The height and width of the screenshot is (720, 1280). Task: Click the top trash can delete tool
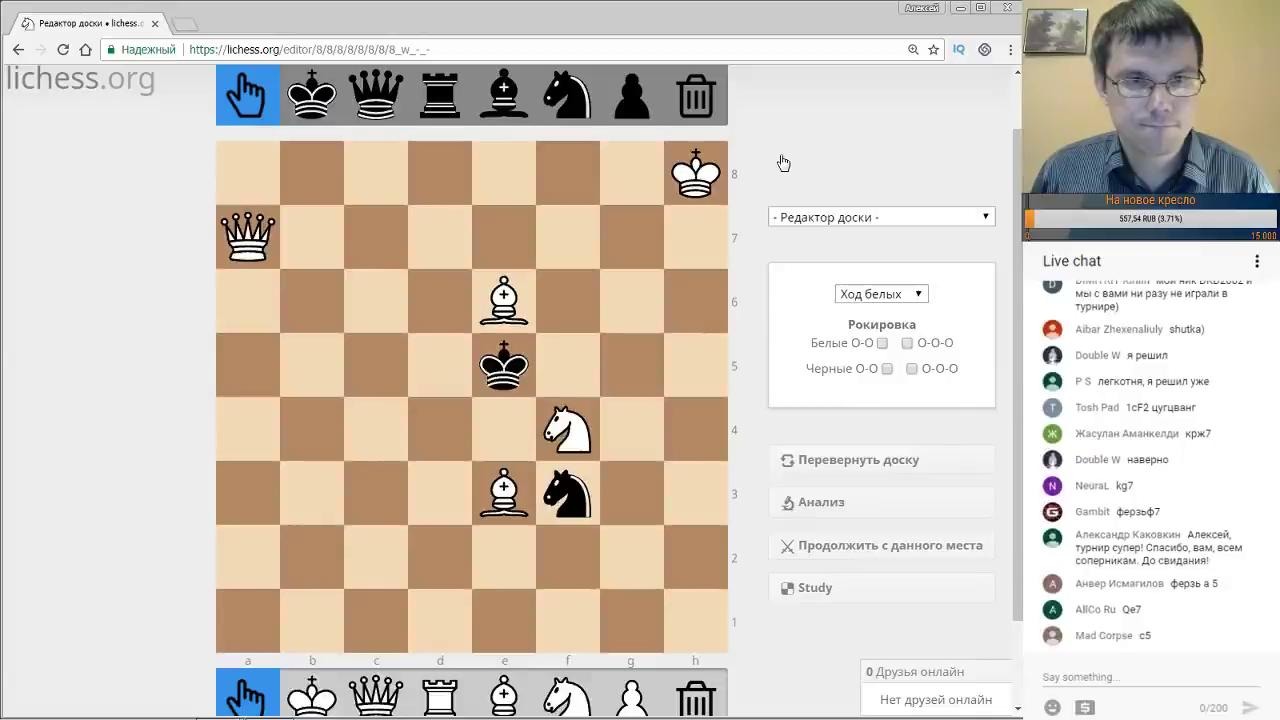pos(695,96)
